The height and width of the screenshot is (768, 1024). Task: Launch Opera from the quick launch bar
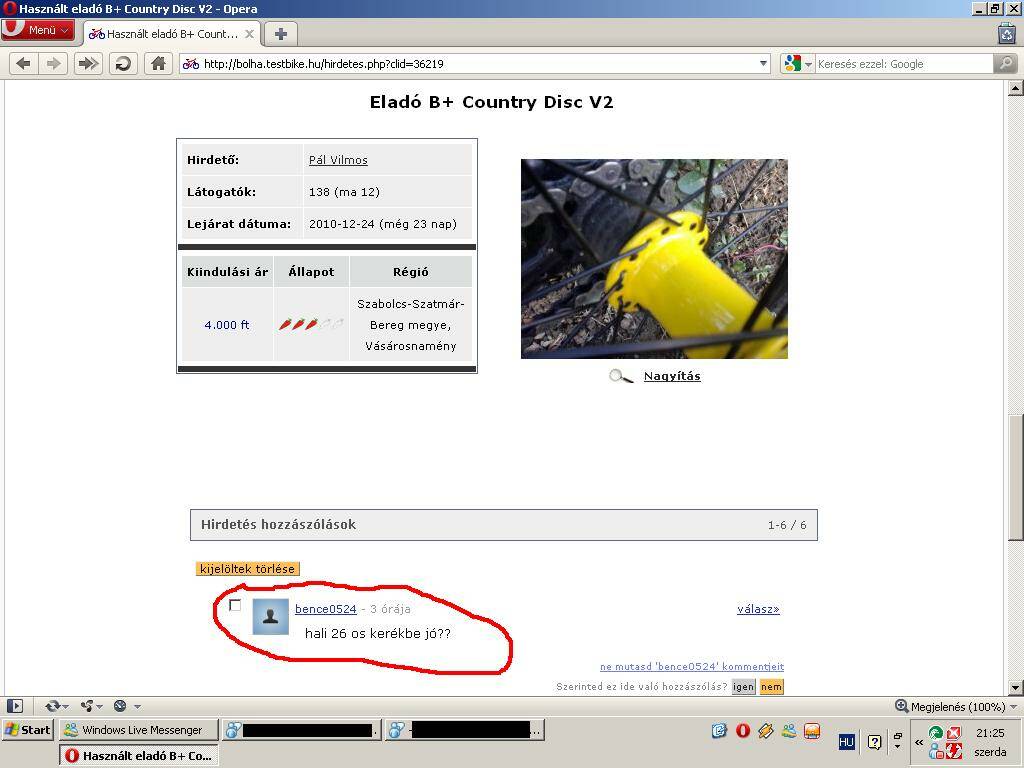click(743, 731)
